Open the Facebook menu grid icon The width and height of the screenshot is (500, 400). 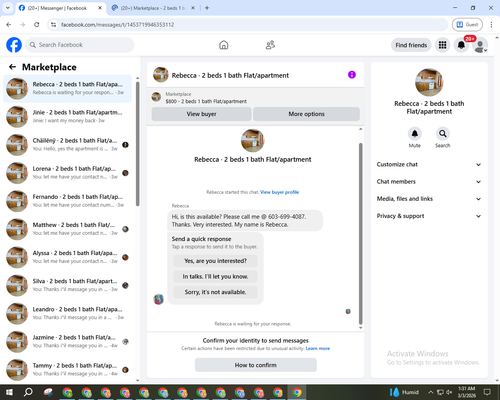pos(442,45)
